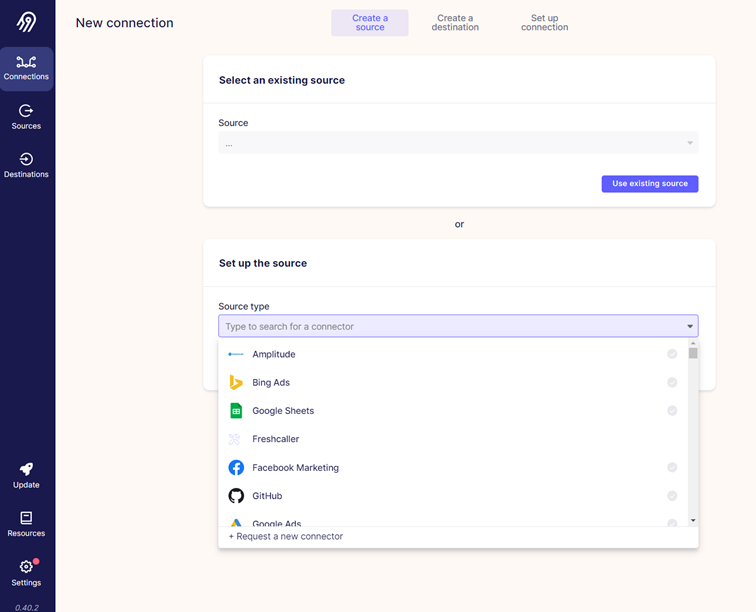
Task: Select the Amplitude connector
Action: click(x=273, y=354)
